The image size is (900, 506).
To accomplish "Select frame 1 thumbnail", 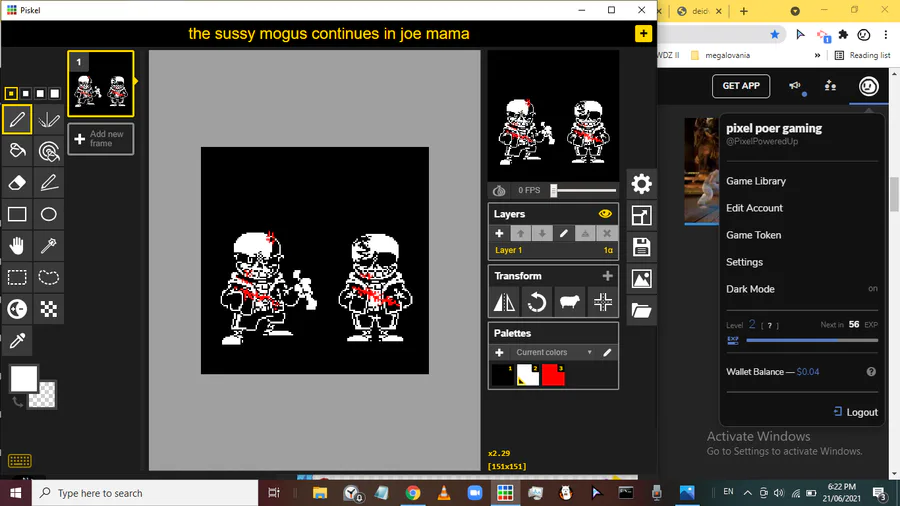I will click(x=101, y=84).
